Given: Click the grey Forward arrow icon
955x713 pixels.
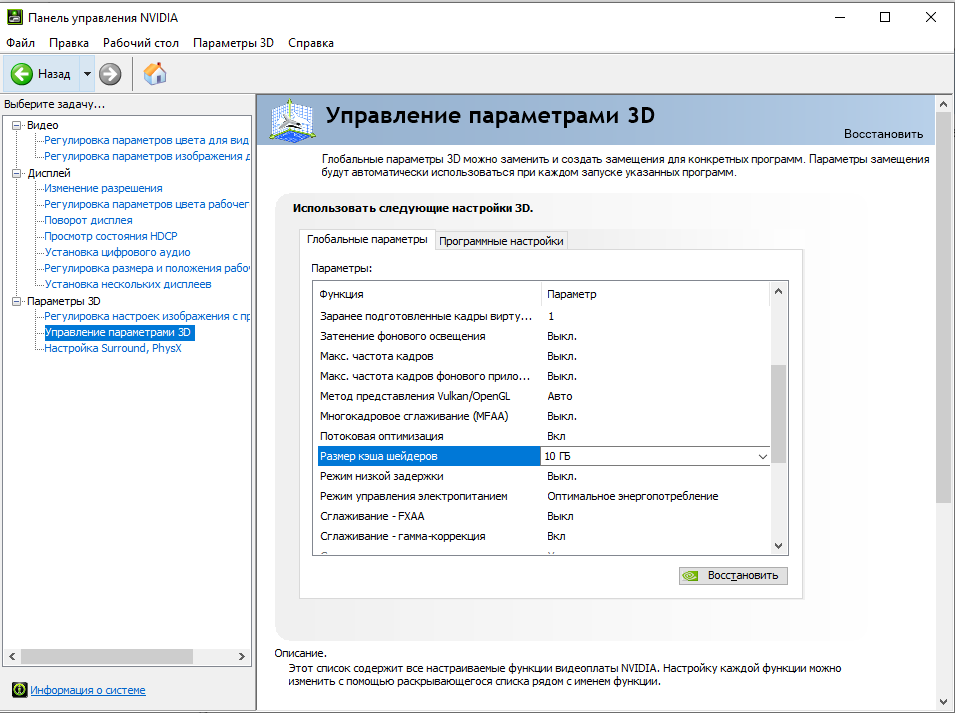Looking at the screenshot, I should coord(110,74).
